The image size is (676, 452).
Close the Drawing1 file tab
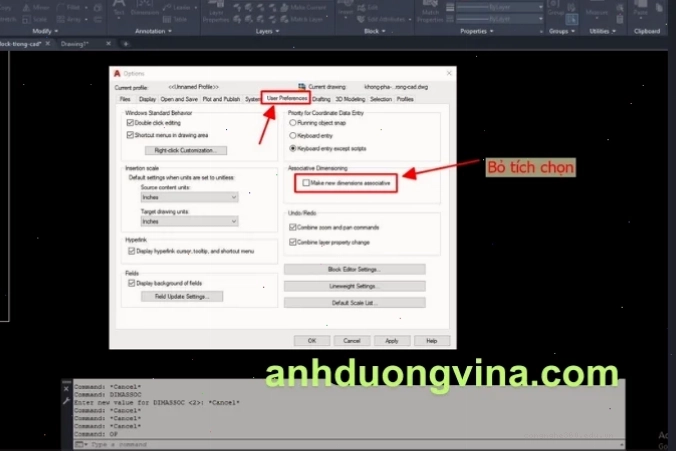(108, 44)
